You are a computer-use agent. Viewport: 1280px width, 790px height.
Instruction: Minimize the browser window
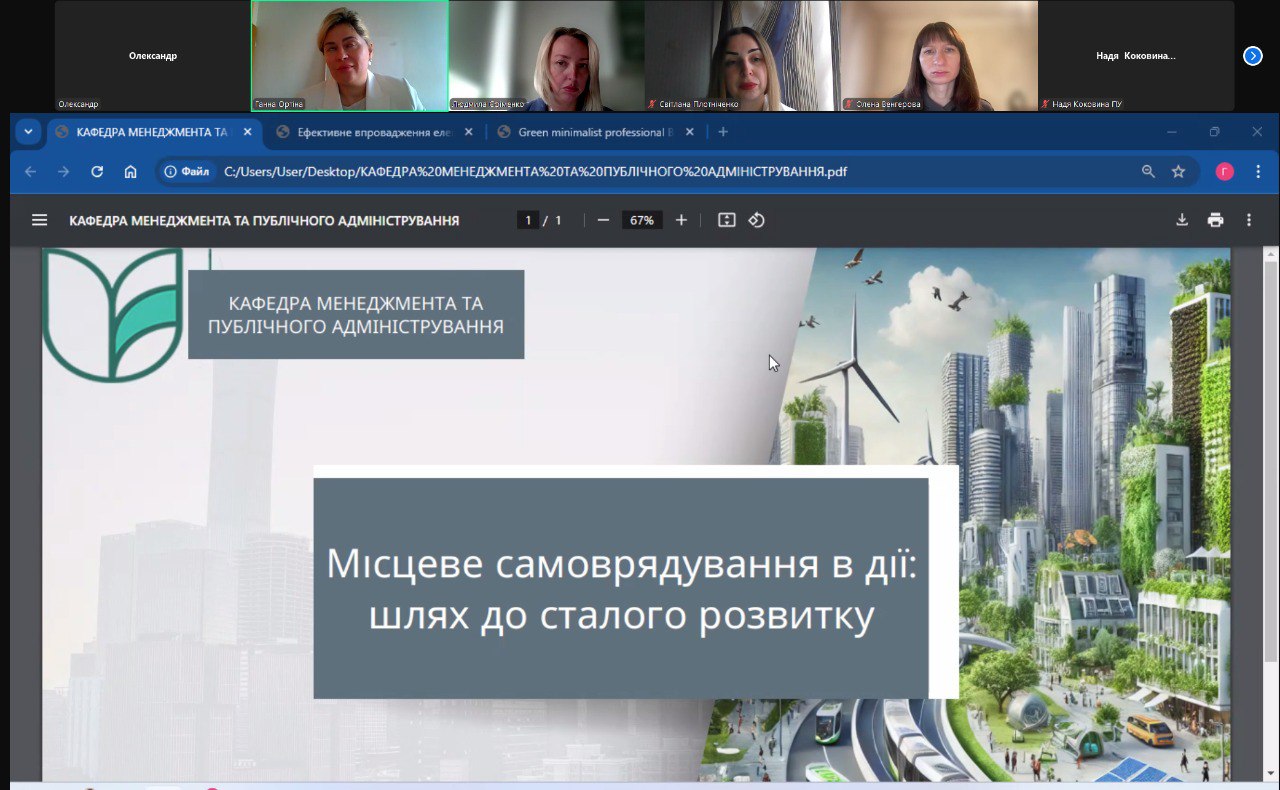point(1171,132)
